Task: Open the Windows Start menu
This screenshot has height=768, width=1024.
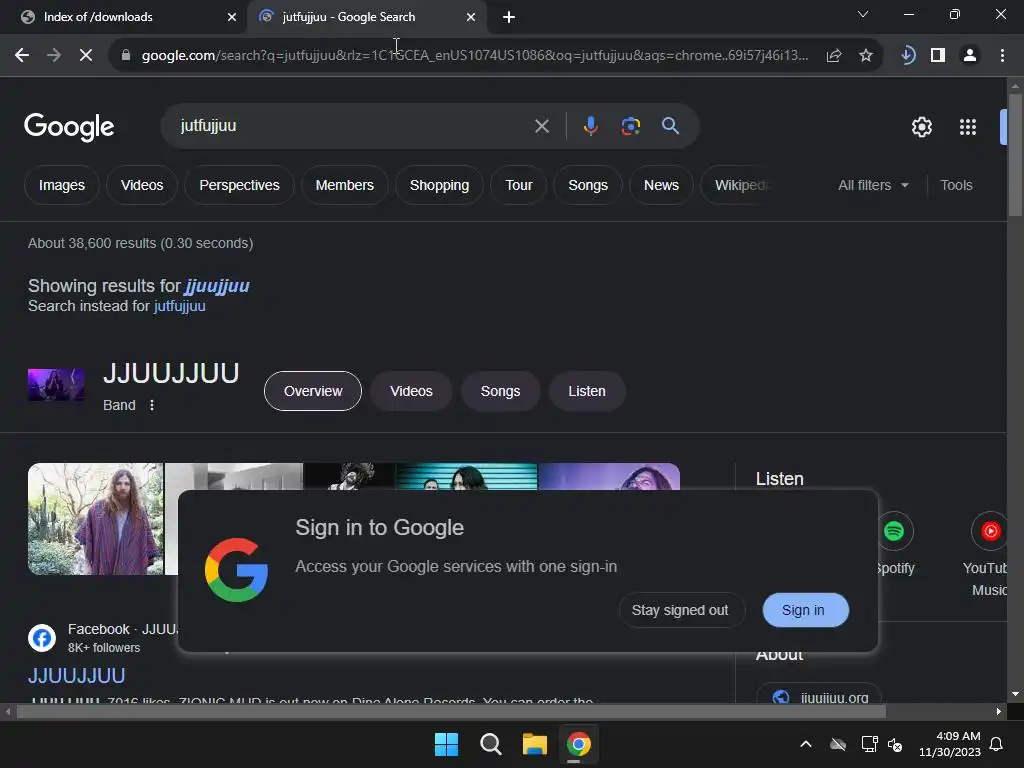Action: click(447, 744)
